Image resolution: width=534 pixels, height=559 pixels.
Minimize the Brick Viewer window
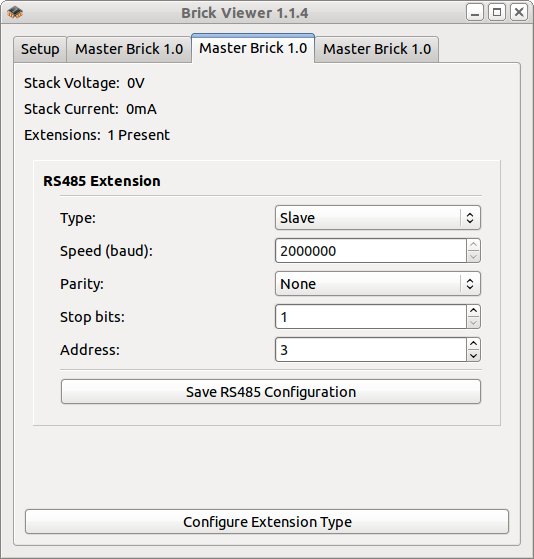click(x=475, y=12)
